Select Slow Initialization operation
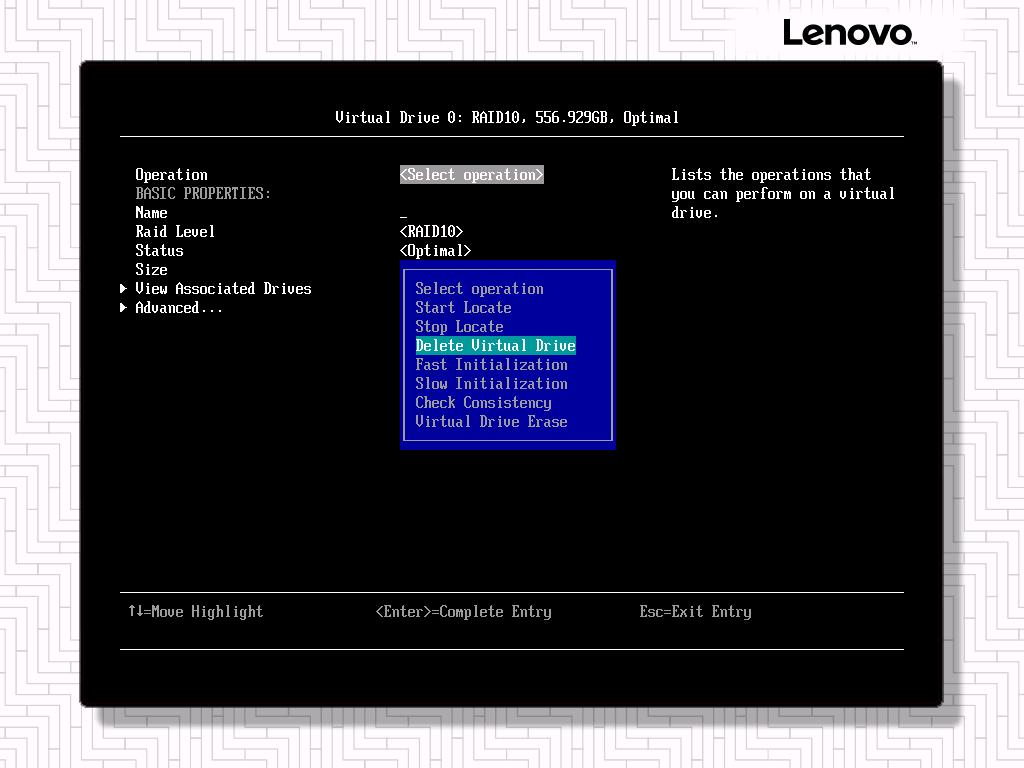This screenshot has height=768, width=1024. (x=491, y=384)
